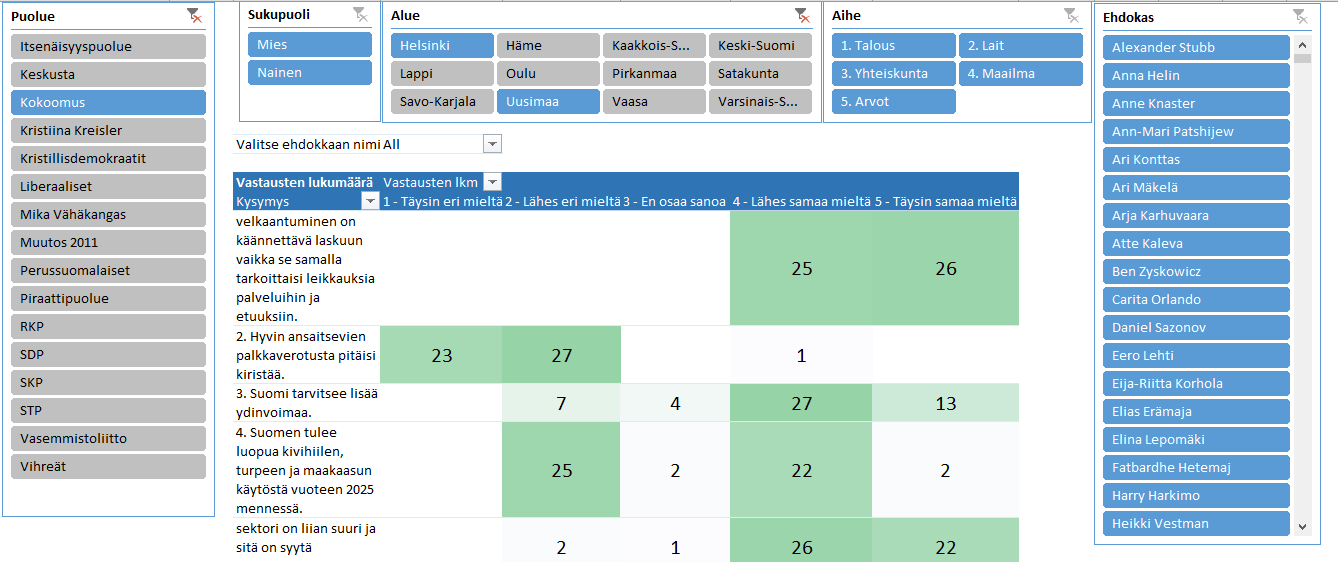Expand the Kysymys row filter dropdown

[370, 202]
